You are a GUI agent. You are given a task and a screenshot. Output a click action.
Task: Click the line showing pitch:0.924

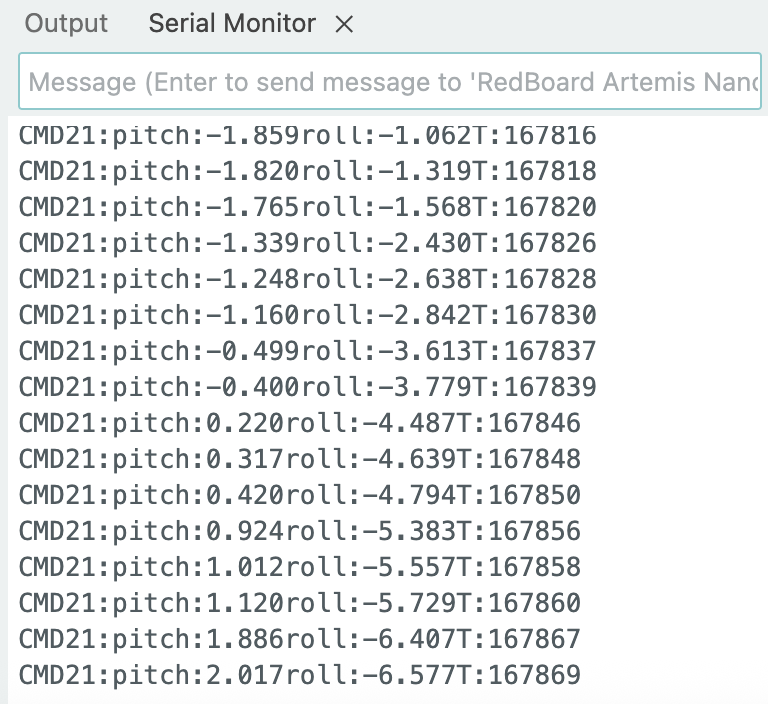pos(299,531)
